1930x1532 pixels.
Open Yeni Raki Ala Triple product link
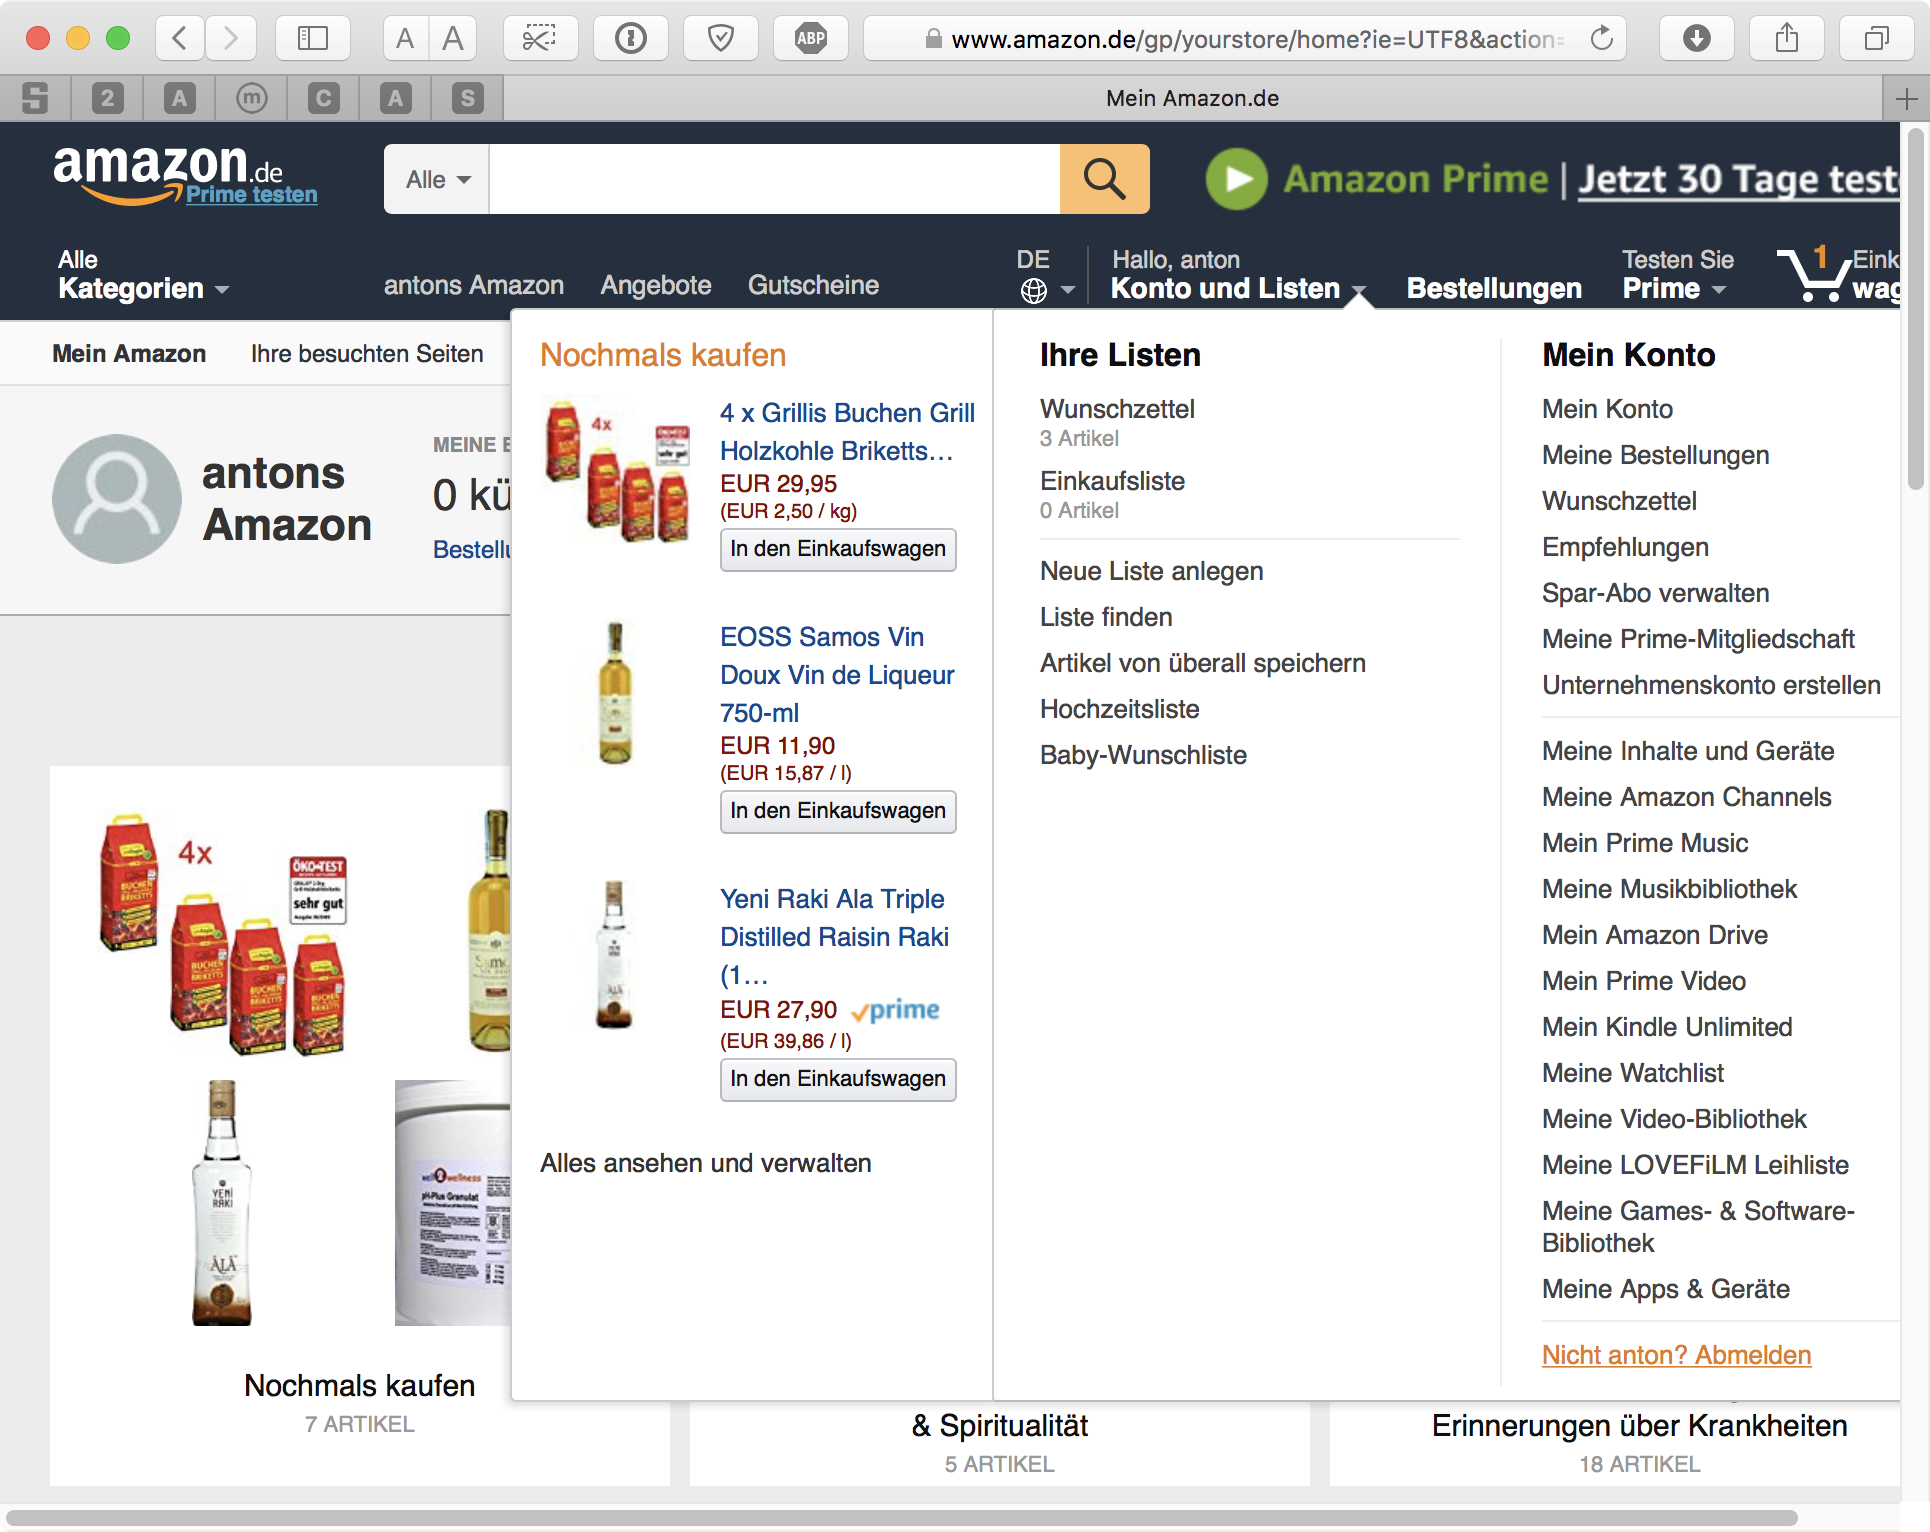(x=835, y=936)
